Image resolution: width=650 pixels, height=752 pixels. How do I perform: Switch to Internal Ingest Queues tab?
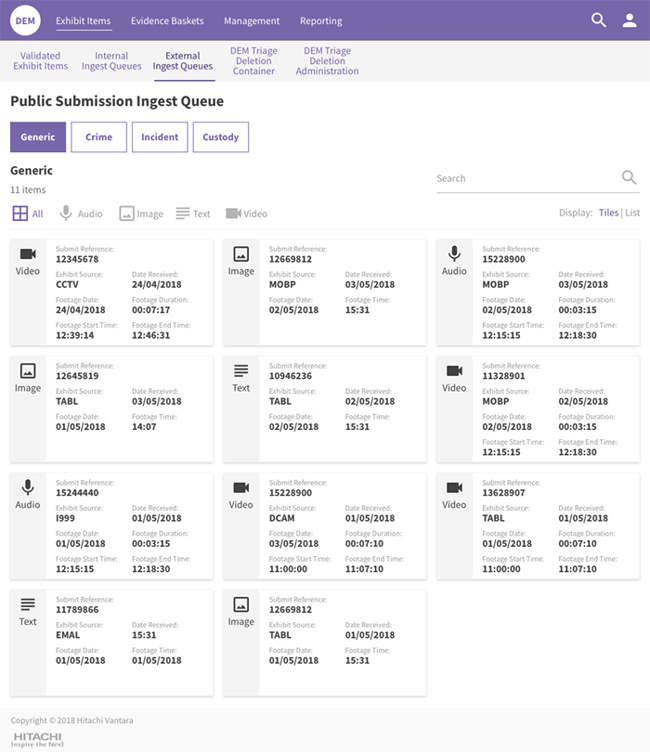(111, 62)
